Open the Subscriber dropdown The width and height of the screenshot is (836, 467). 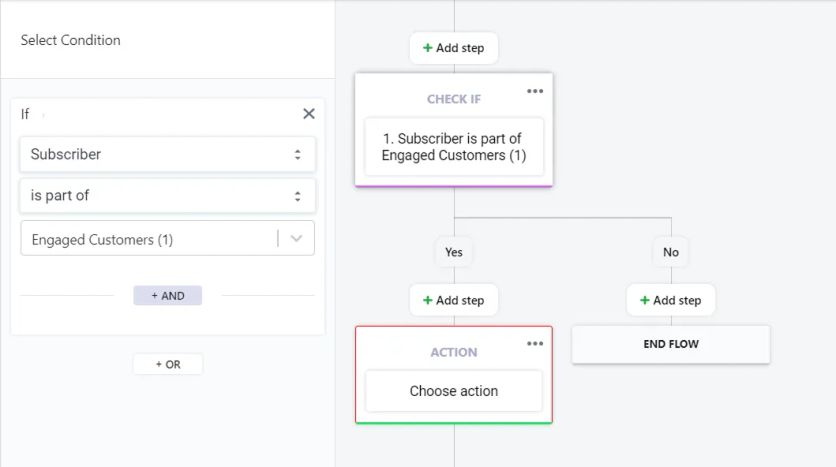167,154
